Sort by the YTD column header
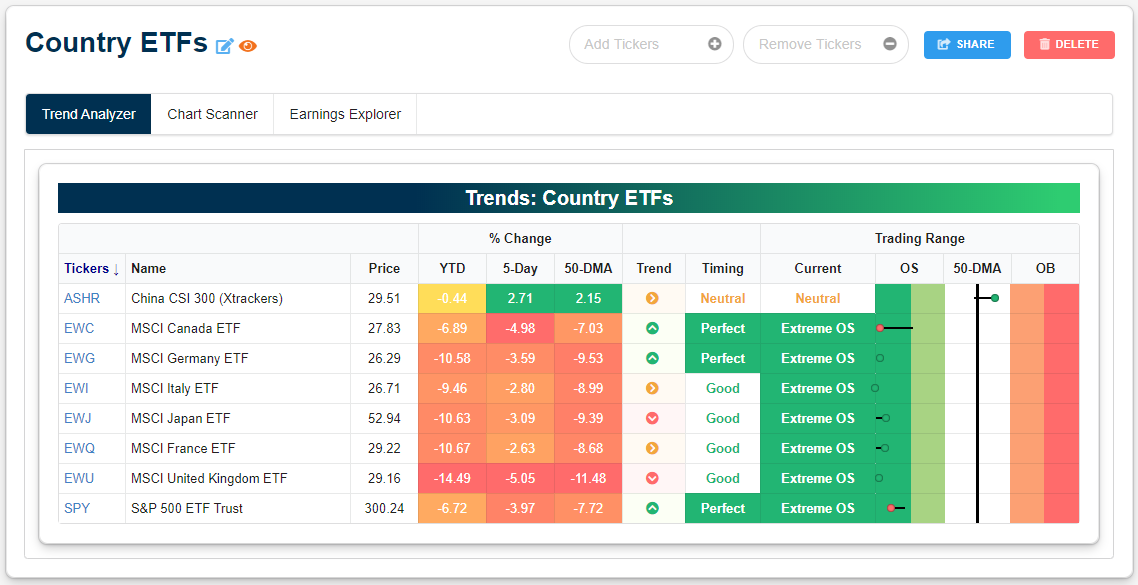 (x=452, y=269)
